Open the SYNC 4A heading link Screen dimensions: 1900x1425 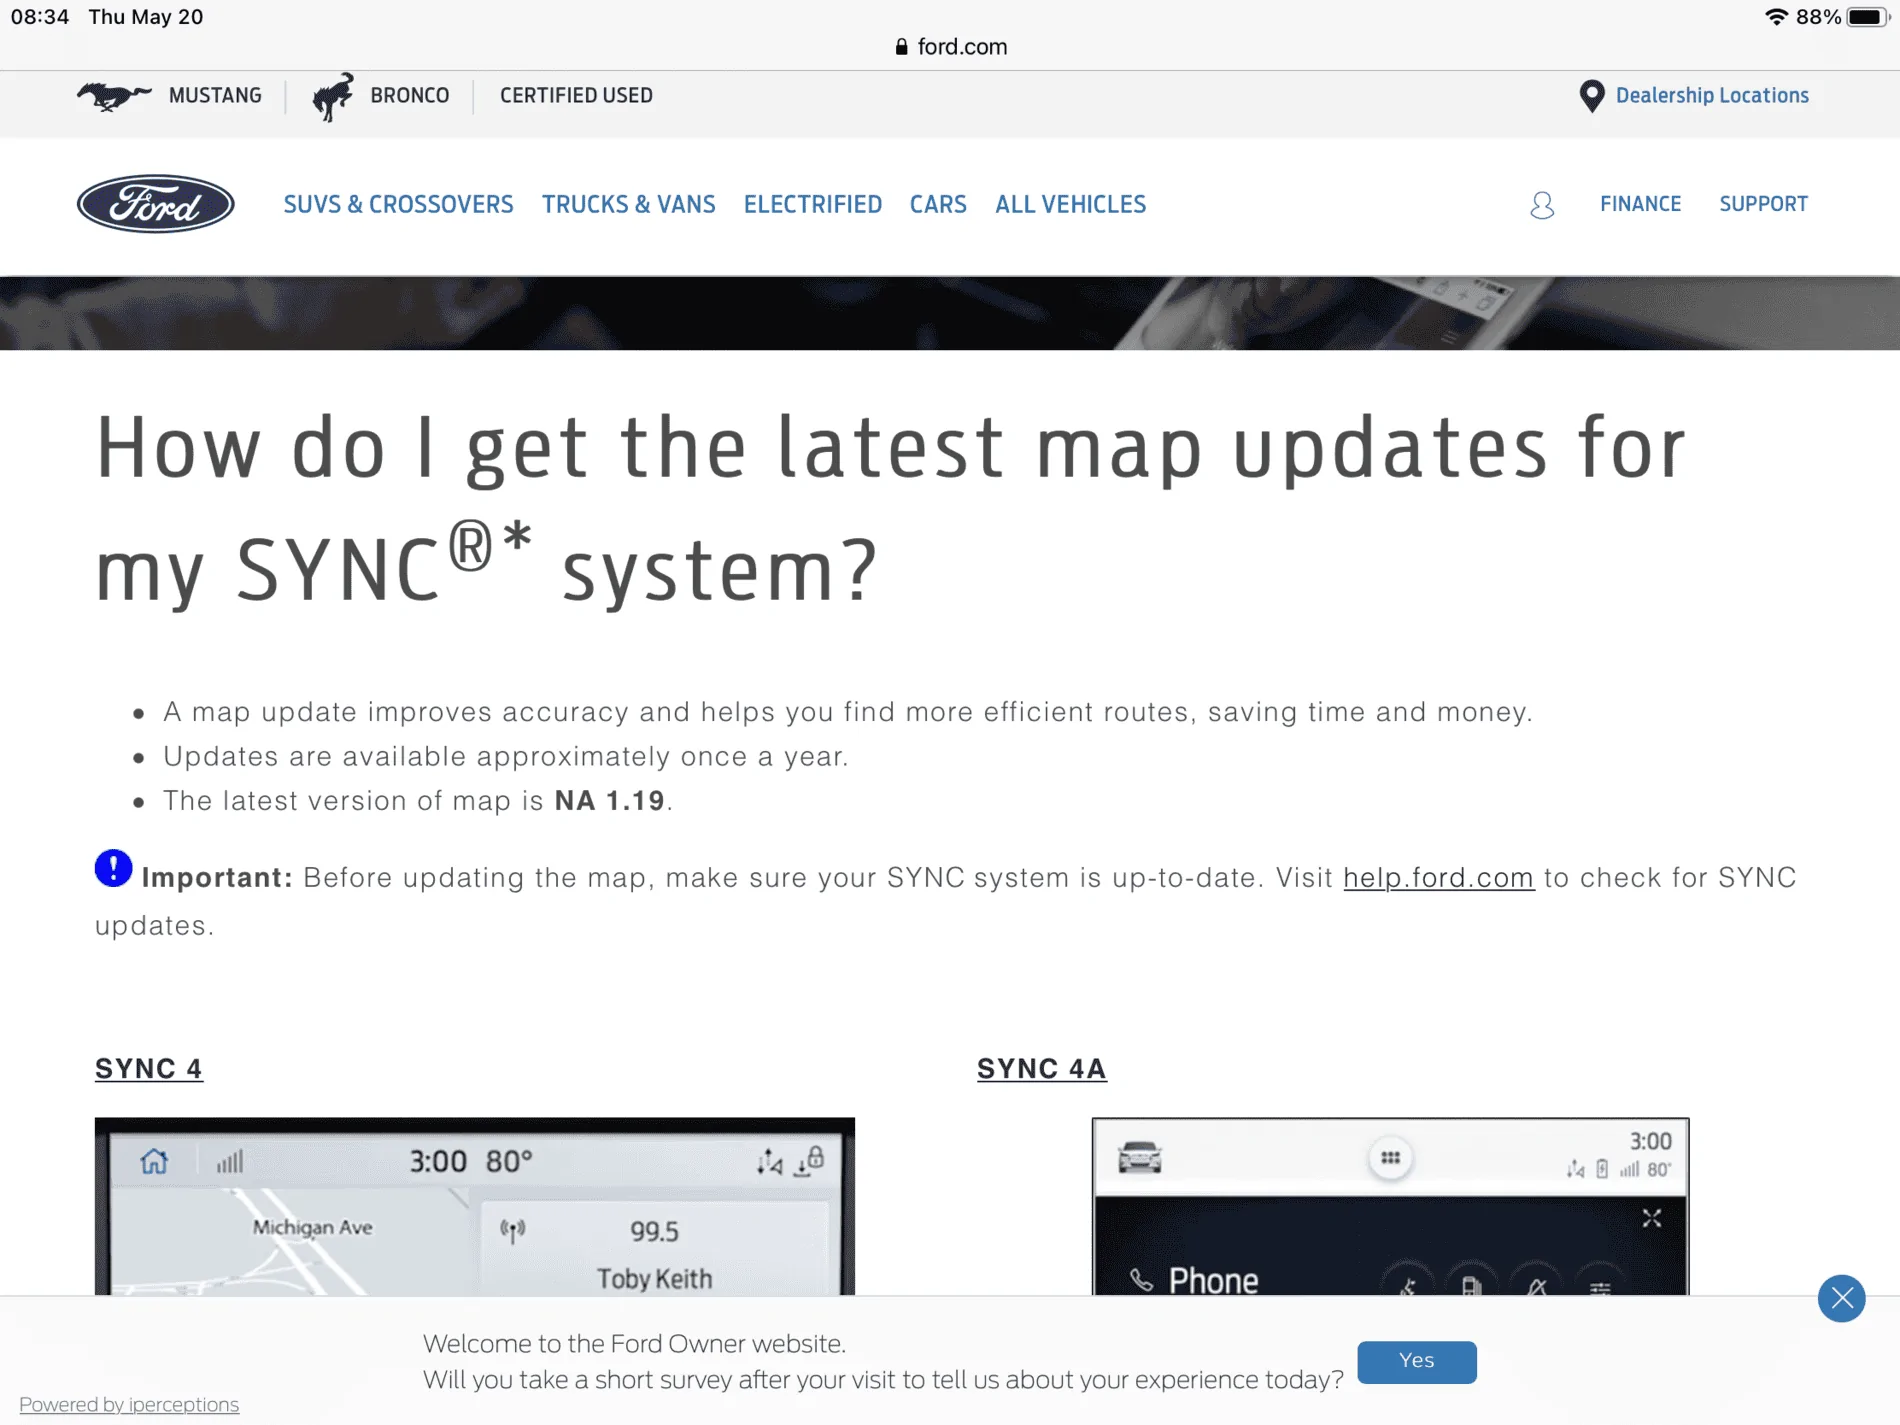point(1041,1069)
